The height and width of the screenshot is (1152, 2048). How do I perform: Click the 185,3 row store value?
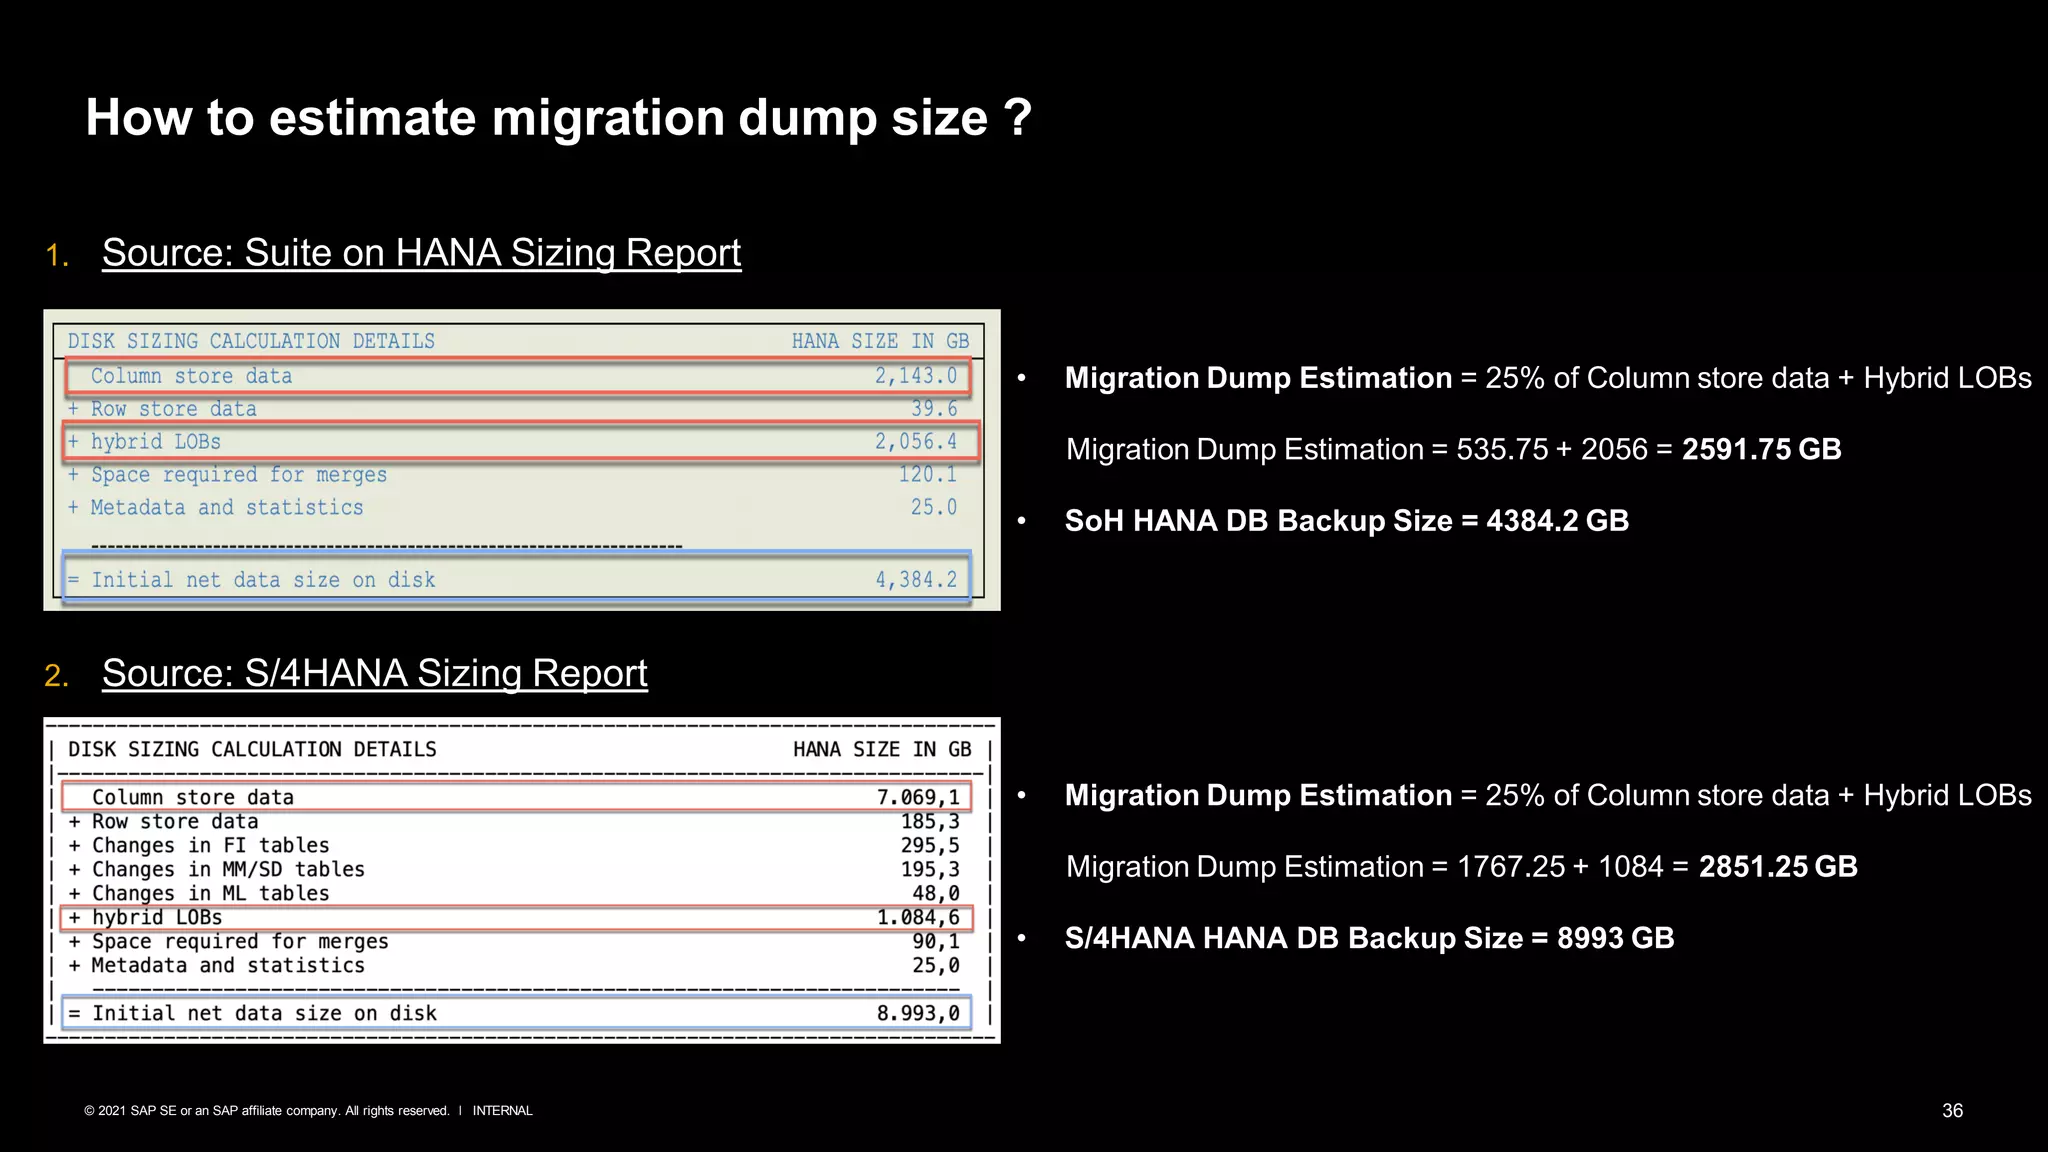(930, 822)
